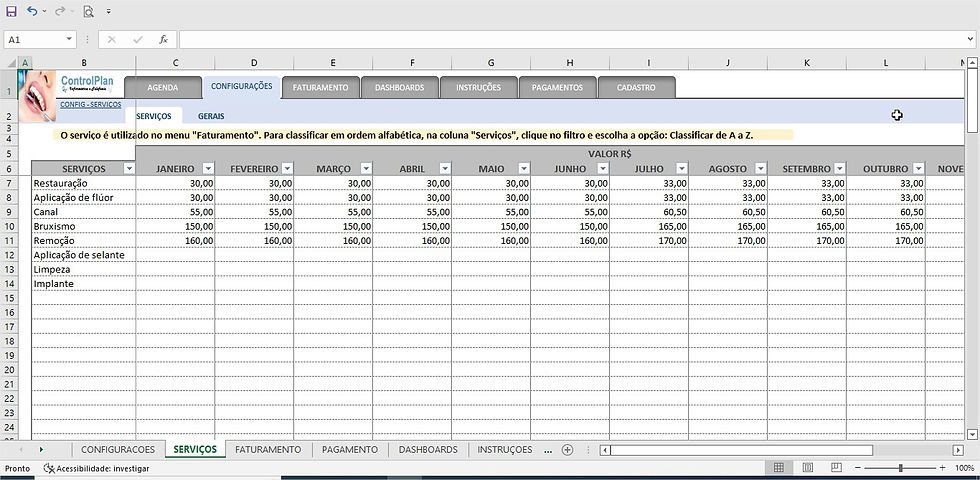The image size is (980, 480).
Task: Click the Undo arrow icon
Action: click(32, 11)
